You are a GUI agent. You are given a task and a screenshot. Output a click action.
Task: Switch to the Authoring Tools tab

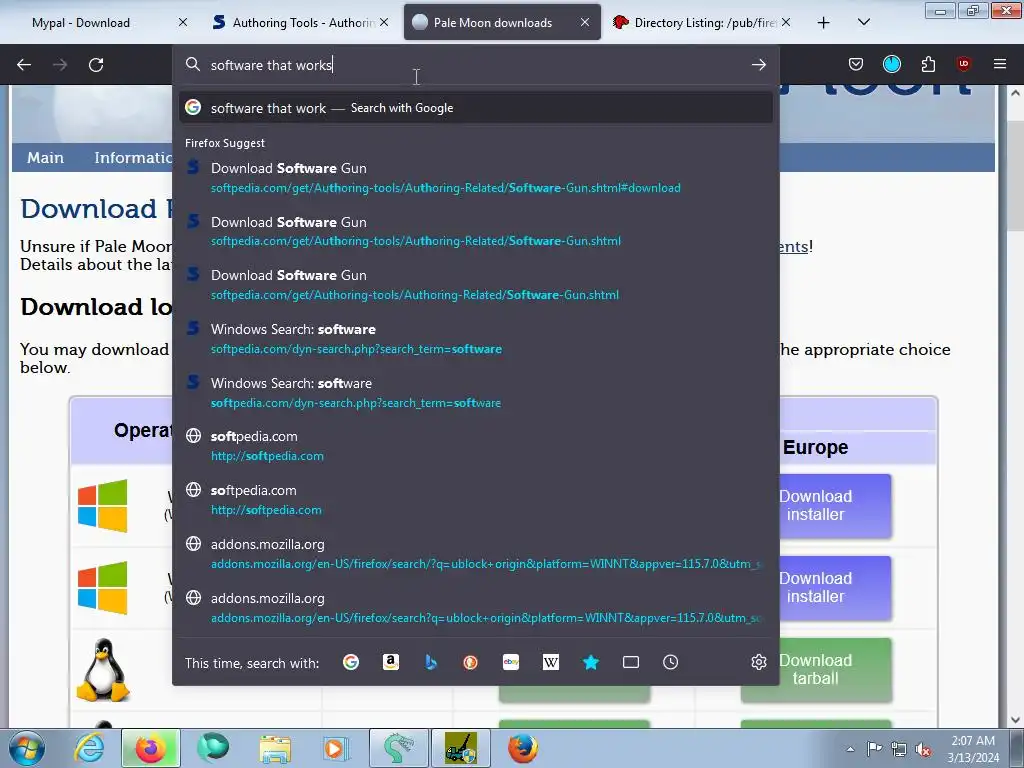(x=302, y=23)
